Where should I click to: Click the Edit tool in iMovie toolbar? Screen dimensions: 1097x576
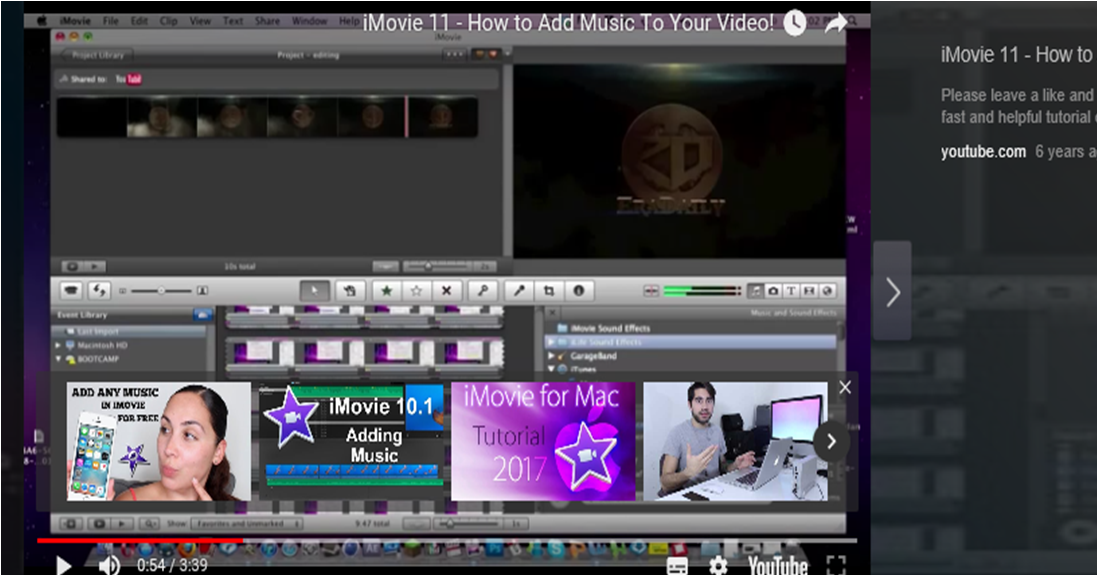(350, 290)
